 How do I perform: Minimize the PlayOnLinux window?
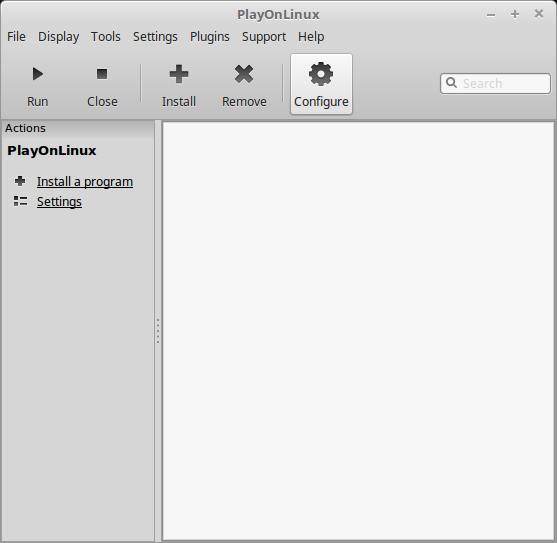point(491,15)
